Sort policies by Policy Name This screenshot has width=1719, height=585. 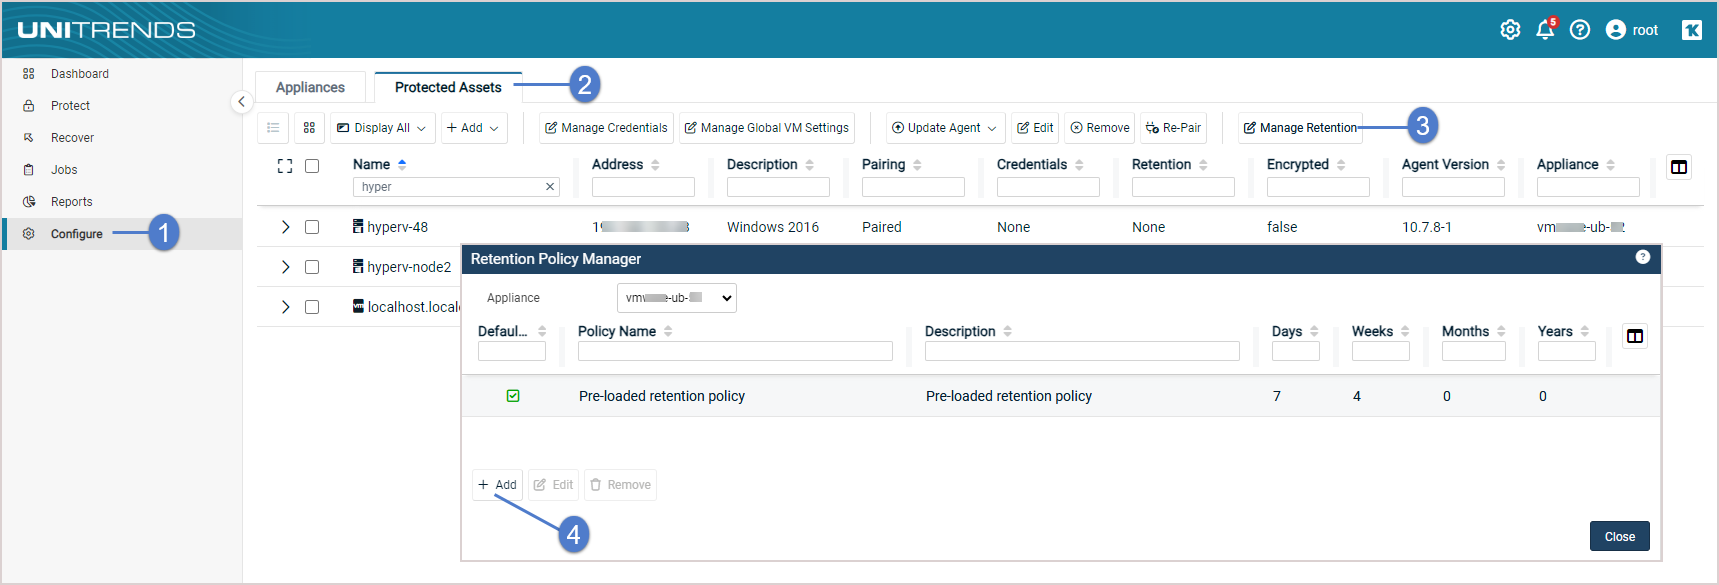[x=668, y=331]
